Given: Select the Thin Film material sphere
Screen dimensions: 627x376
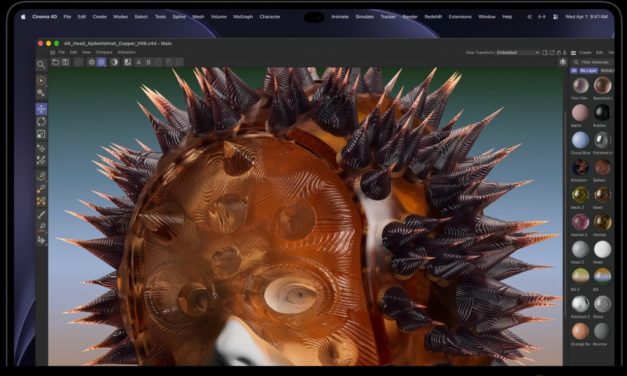Looking at the screenshot, I should pos(580,85).
